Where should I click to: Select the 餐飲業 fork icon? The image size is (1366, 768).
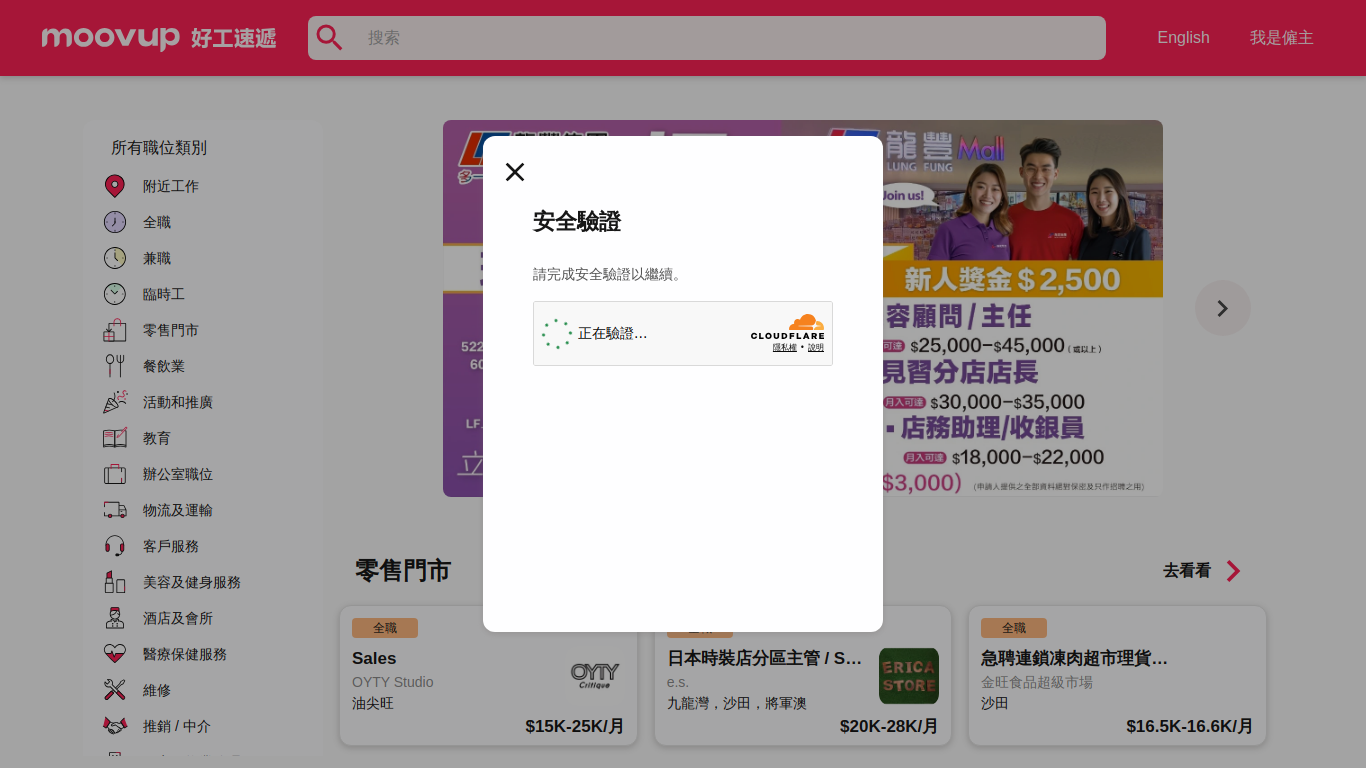tap(115, 366)
